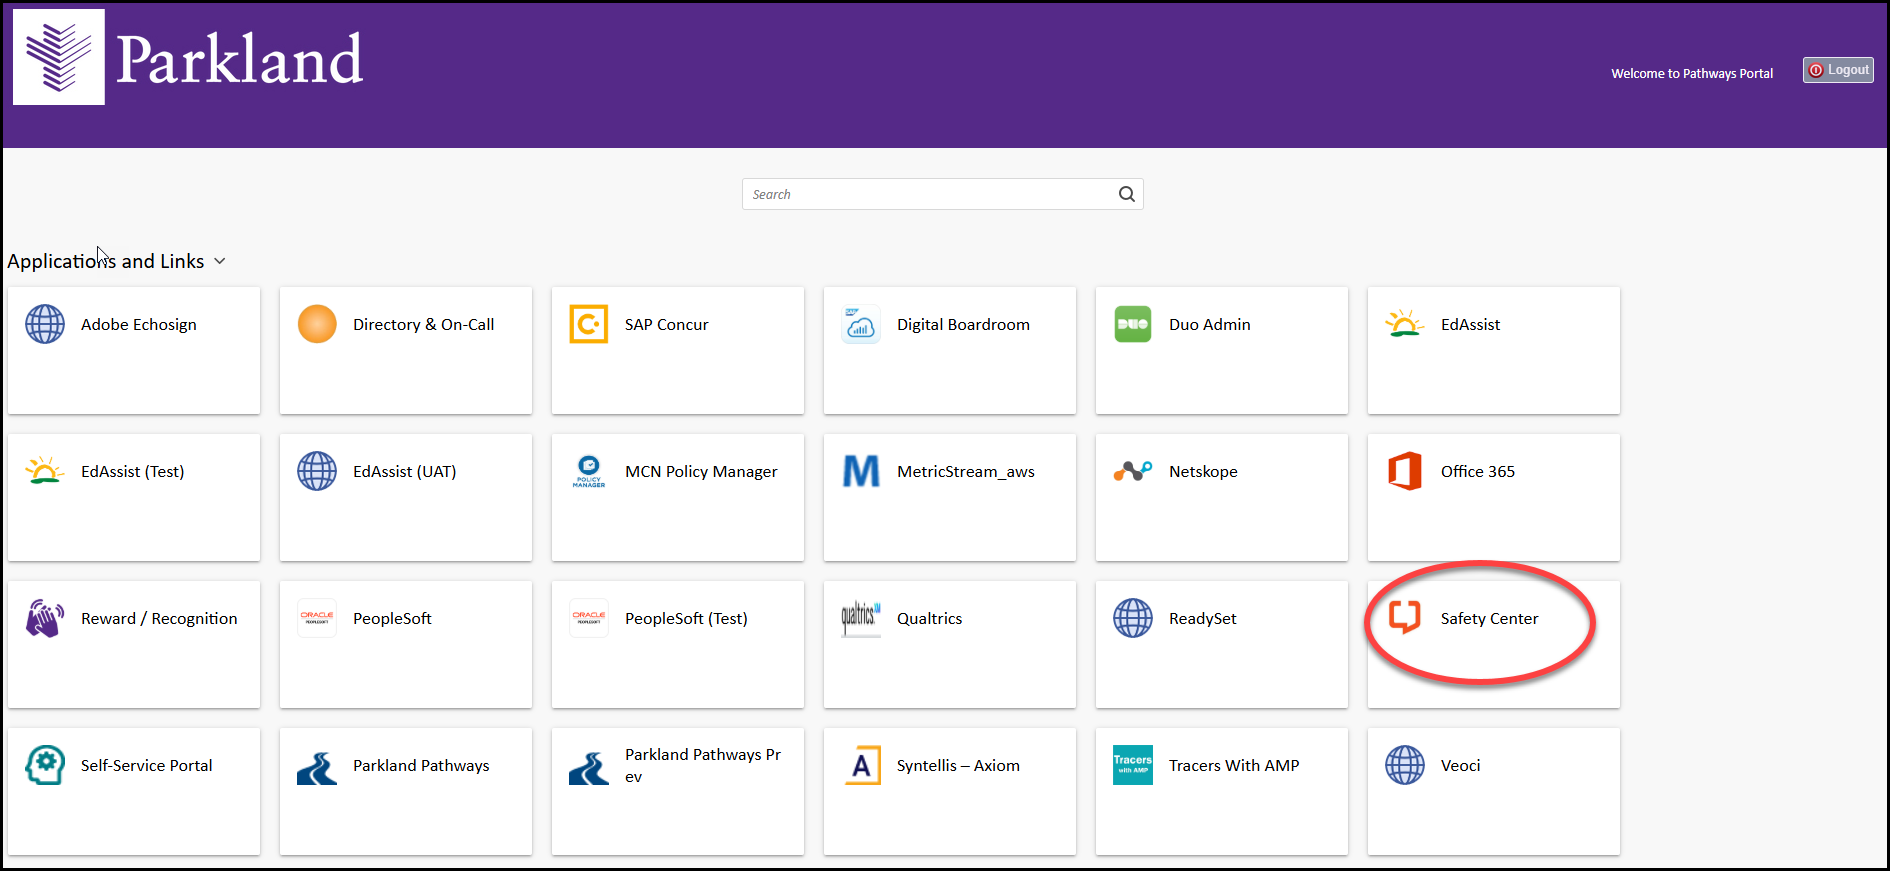This screenshot has height=871, width=1890.
Task: Launch SAP Concur from its label
Action: click(666, 324)
